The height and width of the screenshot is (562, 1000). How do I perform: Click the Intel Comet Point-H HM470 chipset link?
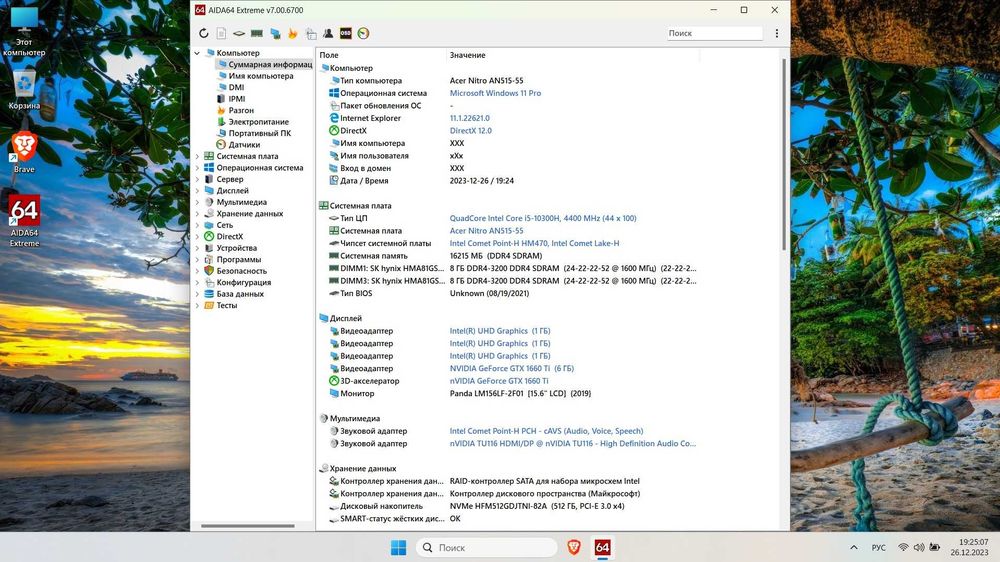click(534, 243)
